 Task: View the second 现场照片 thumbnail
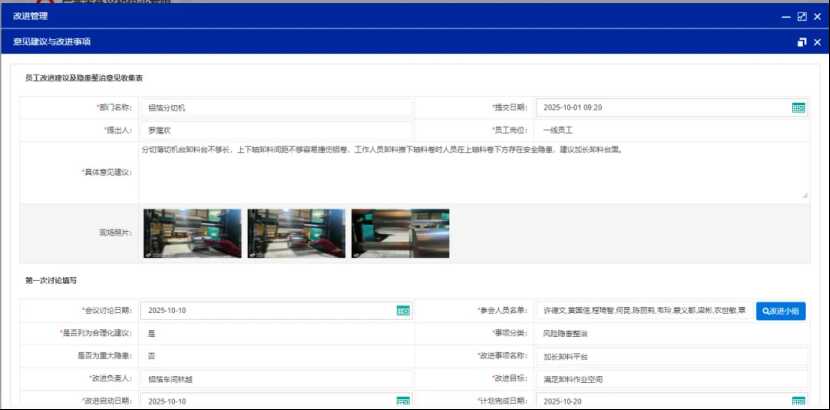[296, 233]
